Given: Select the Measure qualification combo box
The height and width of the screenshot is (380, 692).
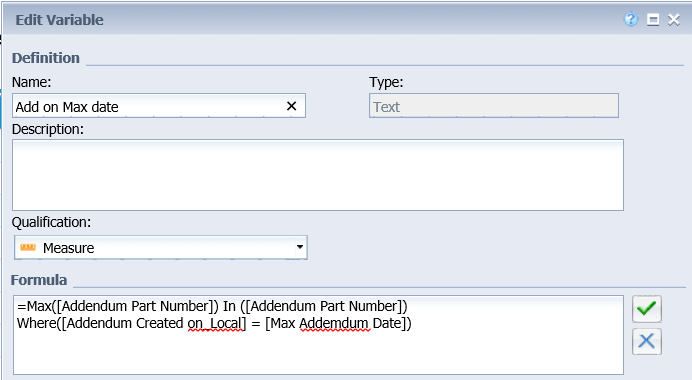Looking at the screenshot, I should (x=161, y=247).
